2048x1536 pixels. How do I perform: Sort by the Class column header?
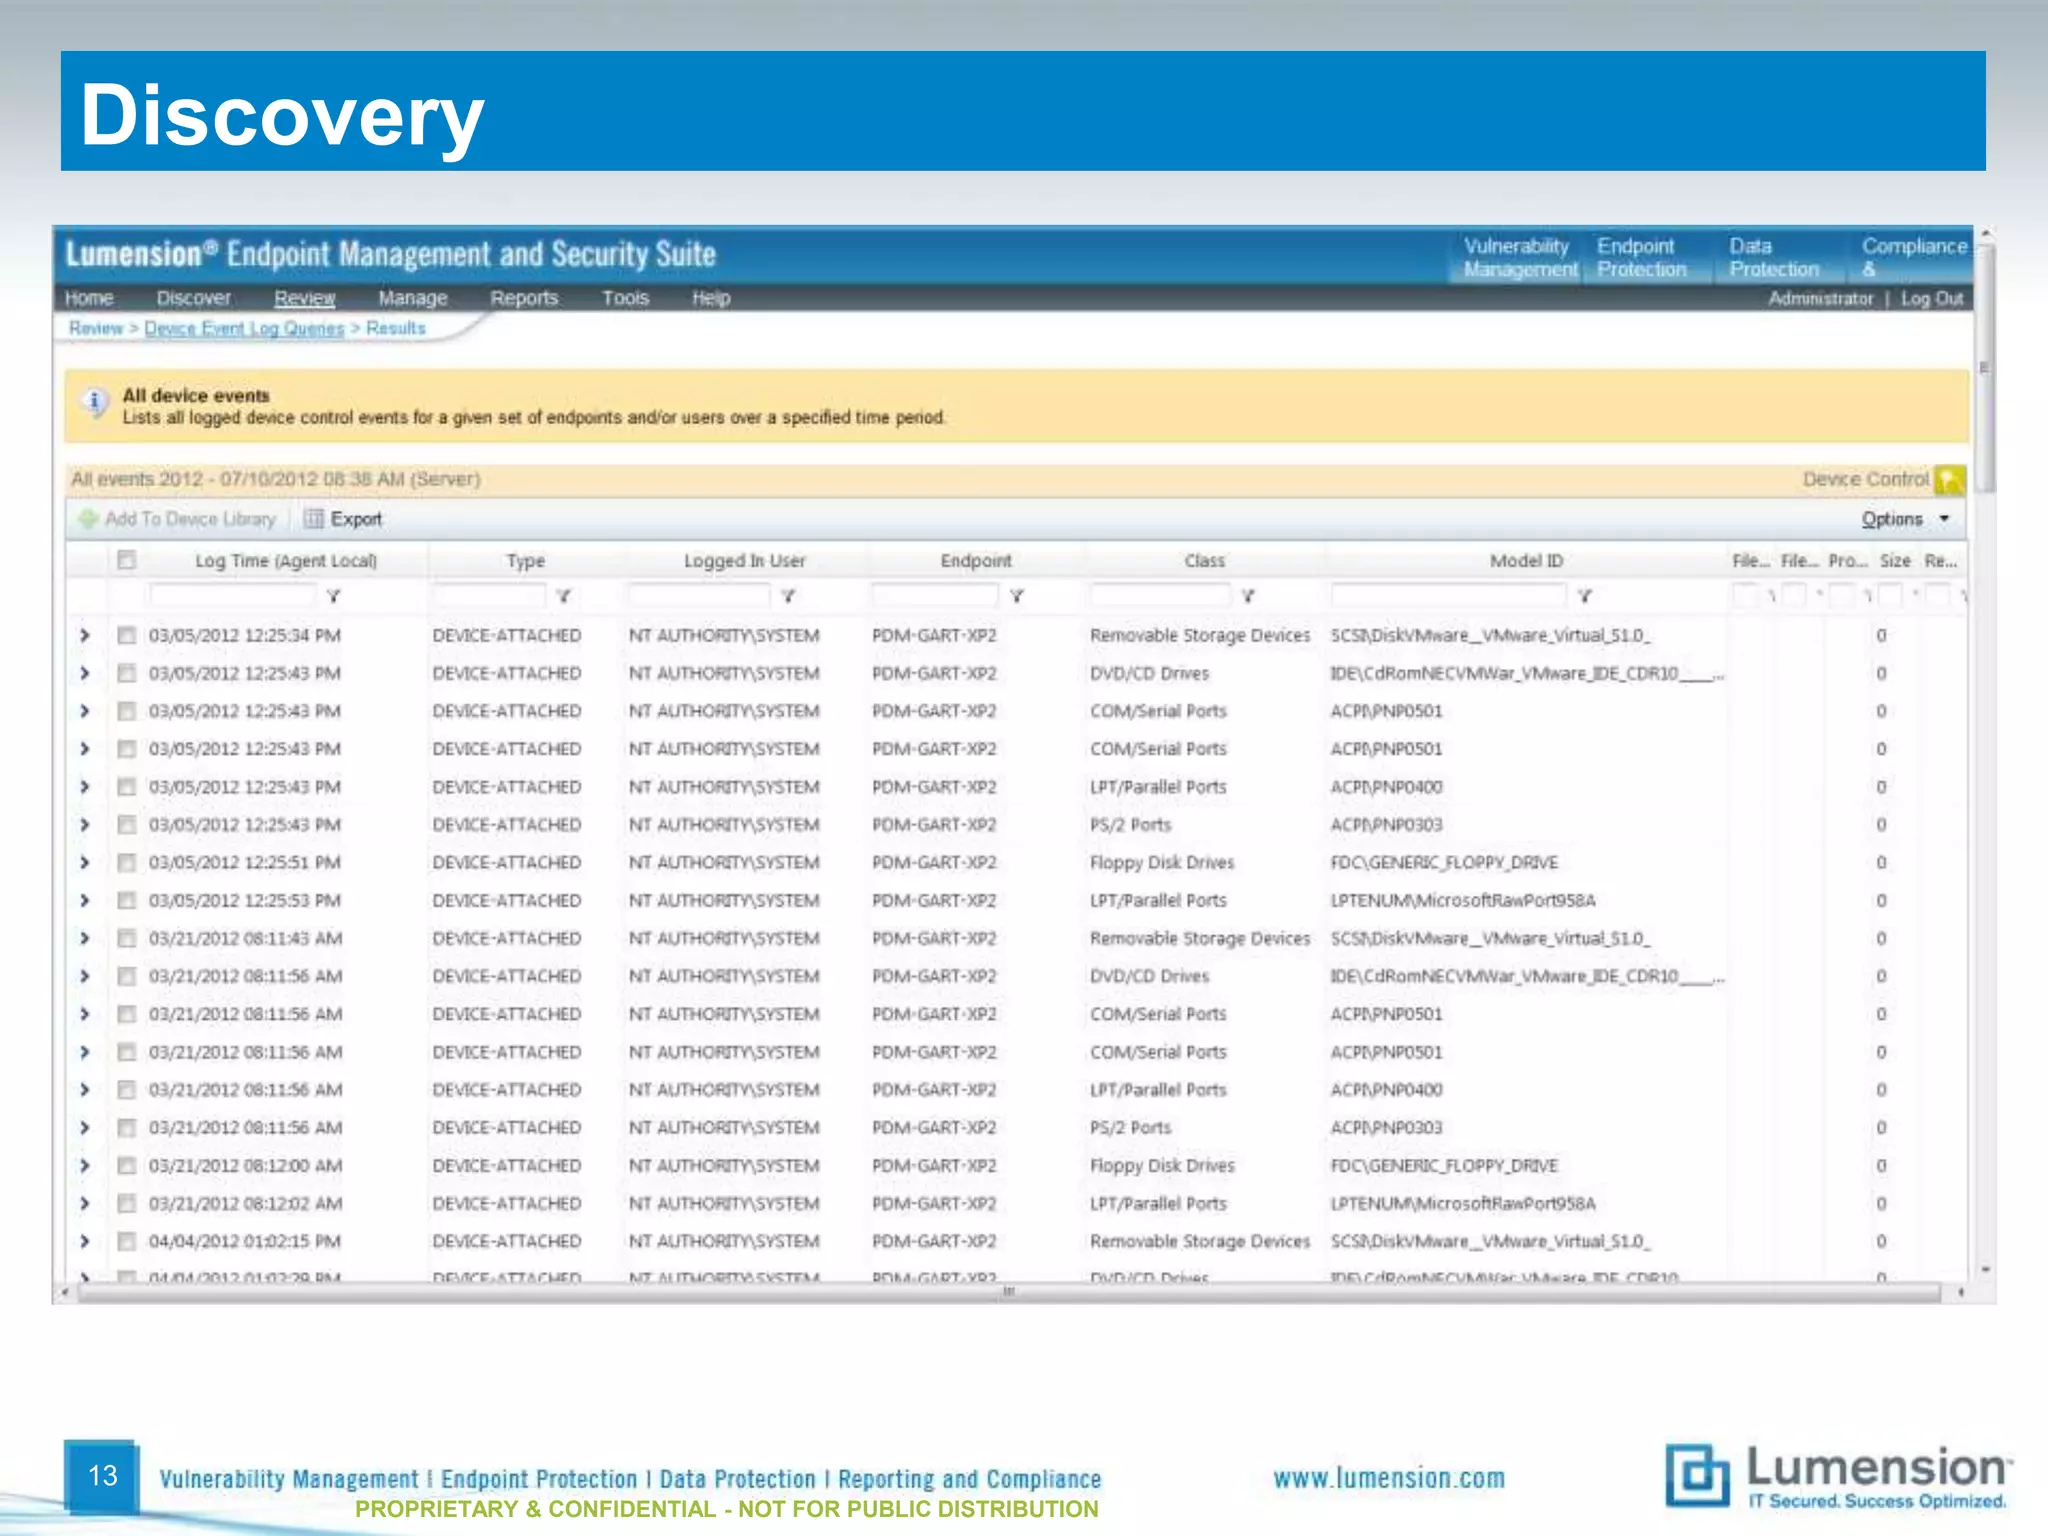[1204, 561]
